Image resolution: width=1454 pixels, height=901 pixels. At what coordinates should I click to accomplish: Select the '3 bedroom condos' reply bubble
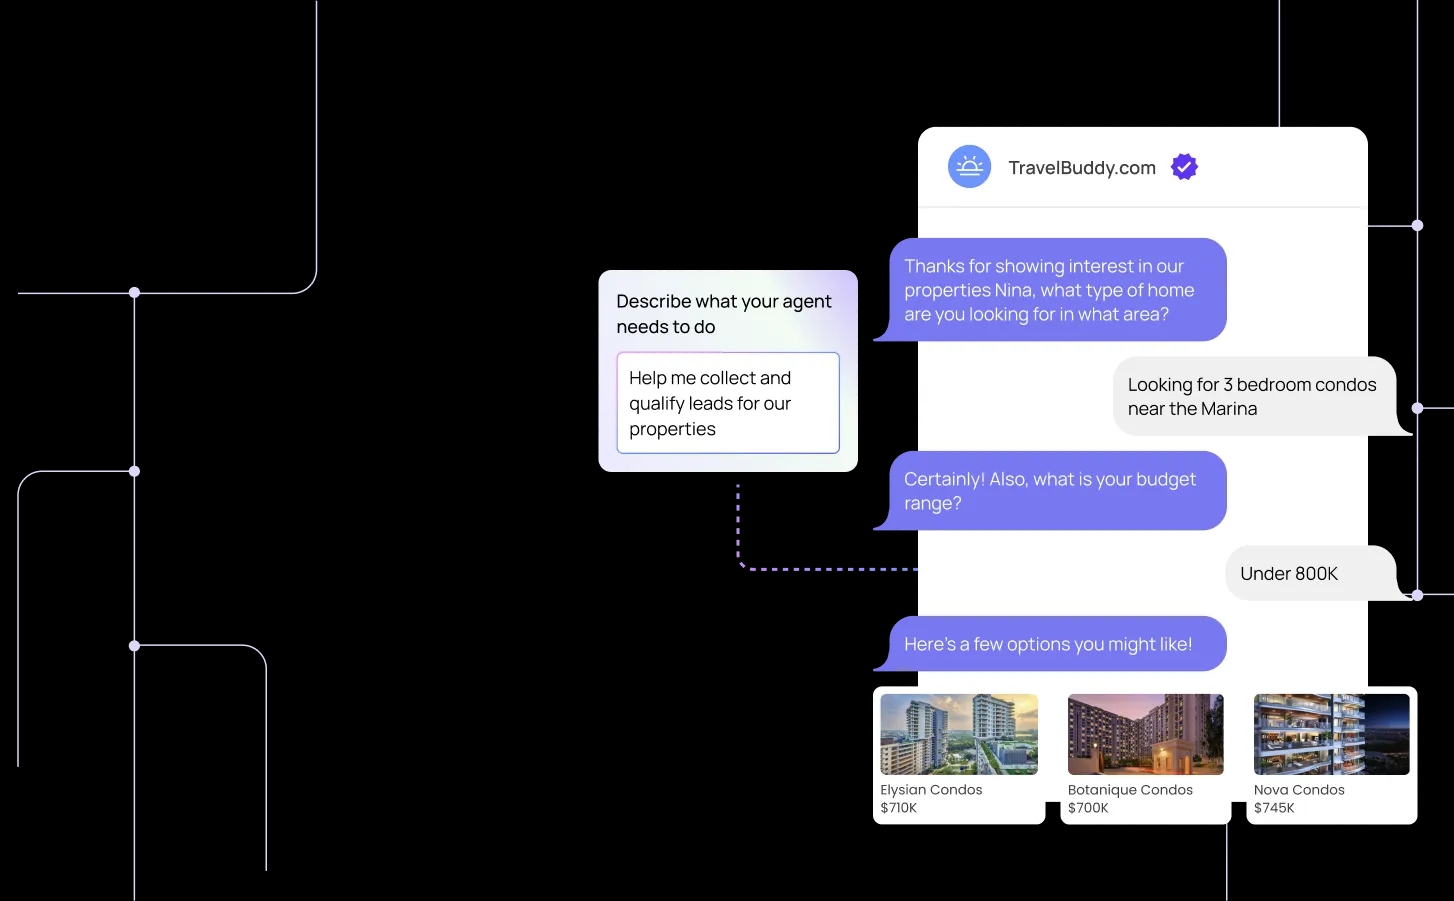(x=1253, y=397)
